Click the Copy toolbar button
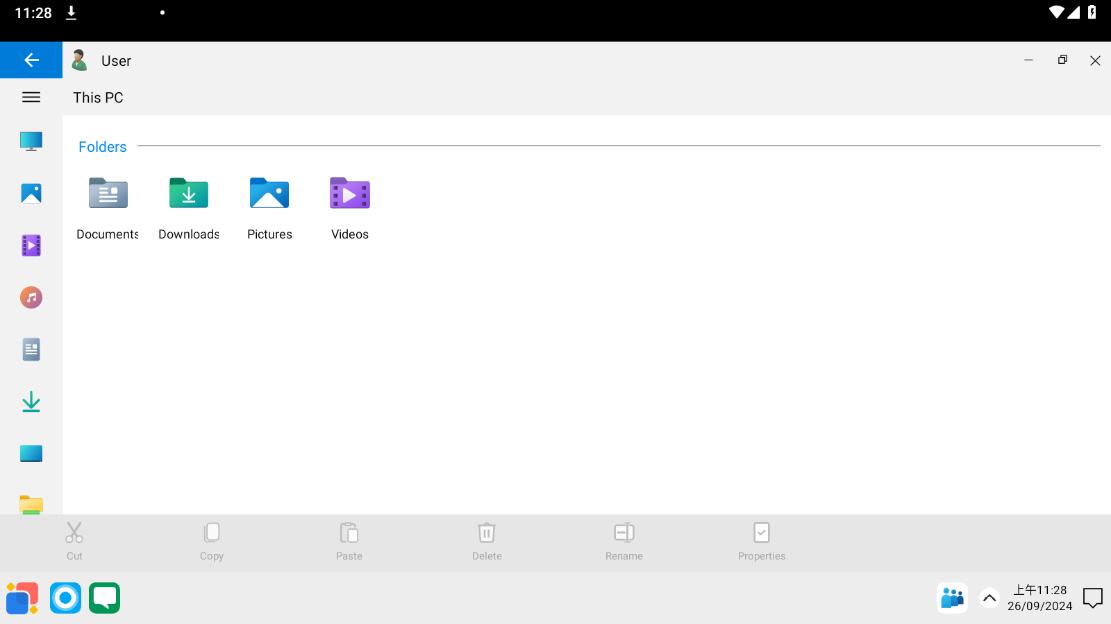Viewport: 1111px width, 624px height. (x=212, y=542)
